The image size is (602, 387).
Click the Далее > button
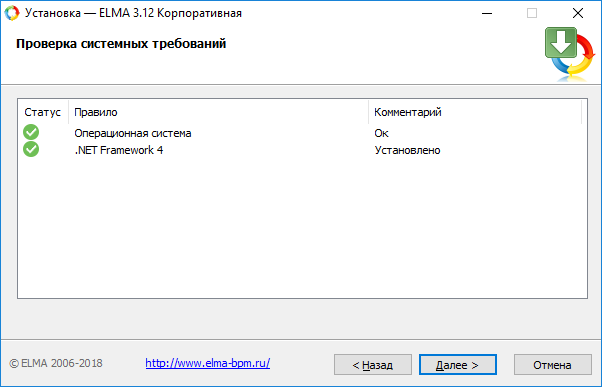458,364
